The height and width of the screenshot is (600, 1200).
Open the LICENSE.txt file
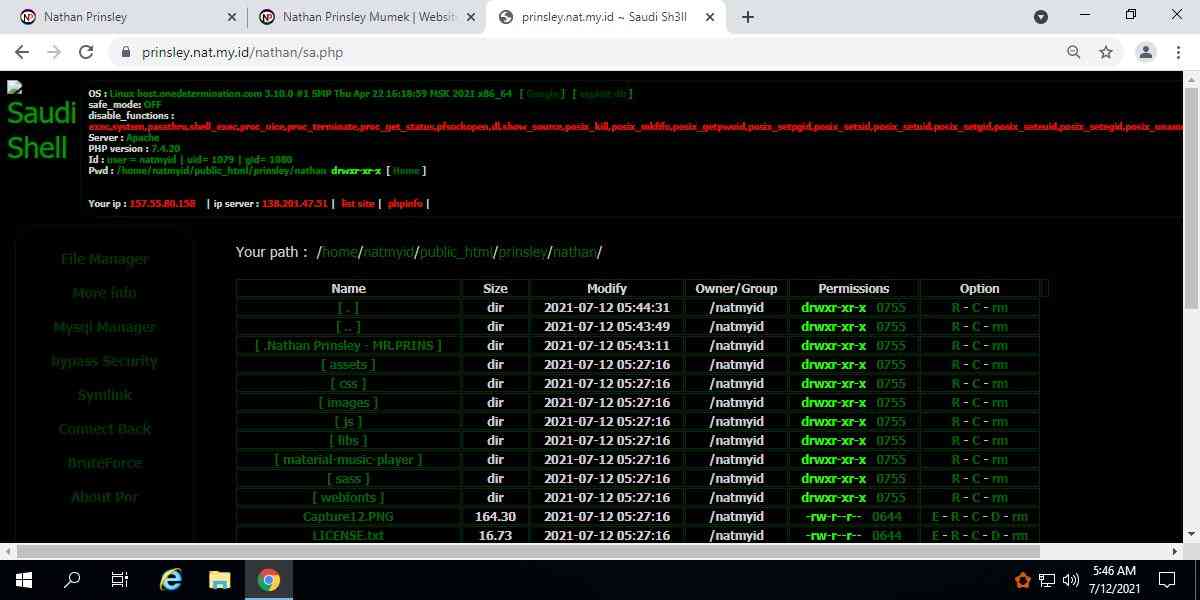[348, 536]
